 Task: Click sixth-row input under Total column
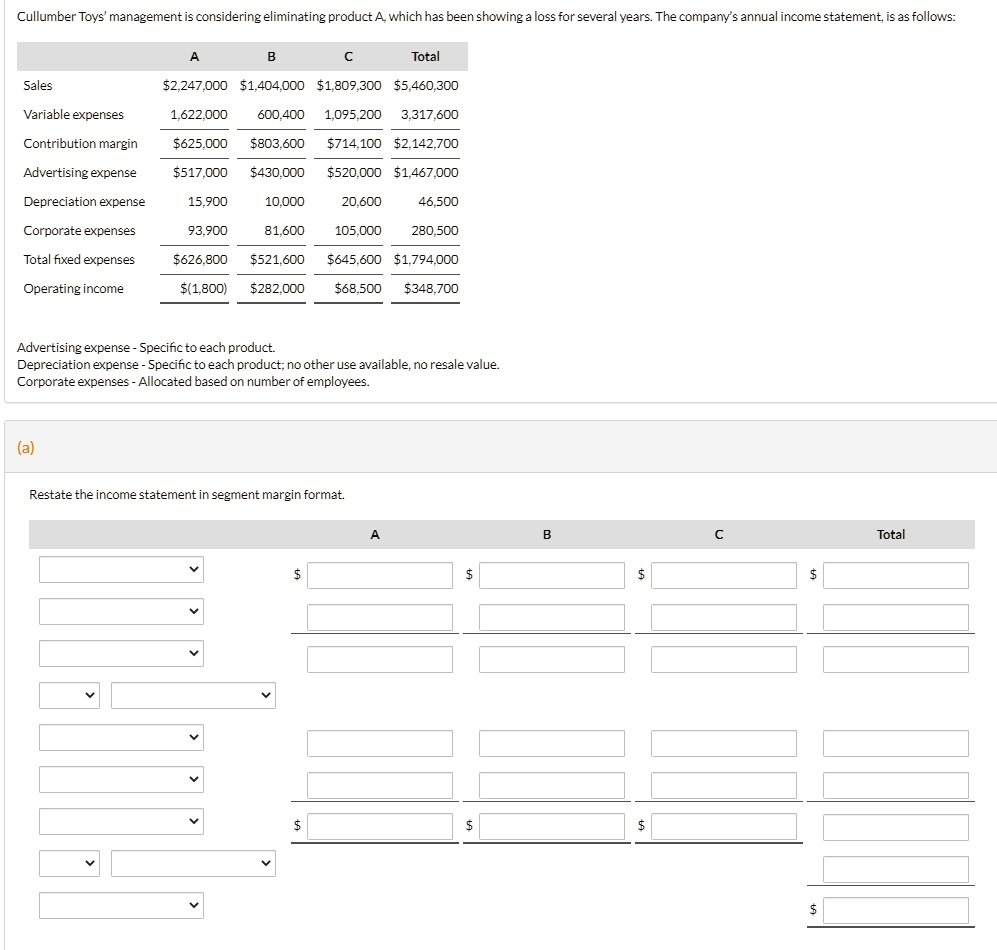[x=896, y=785]
